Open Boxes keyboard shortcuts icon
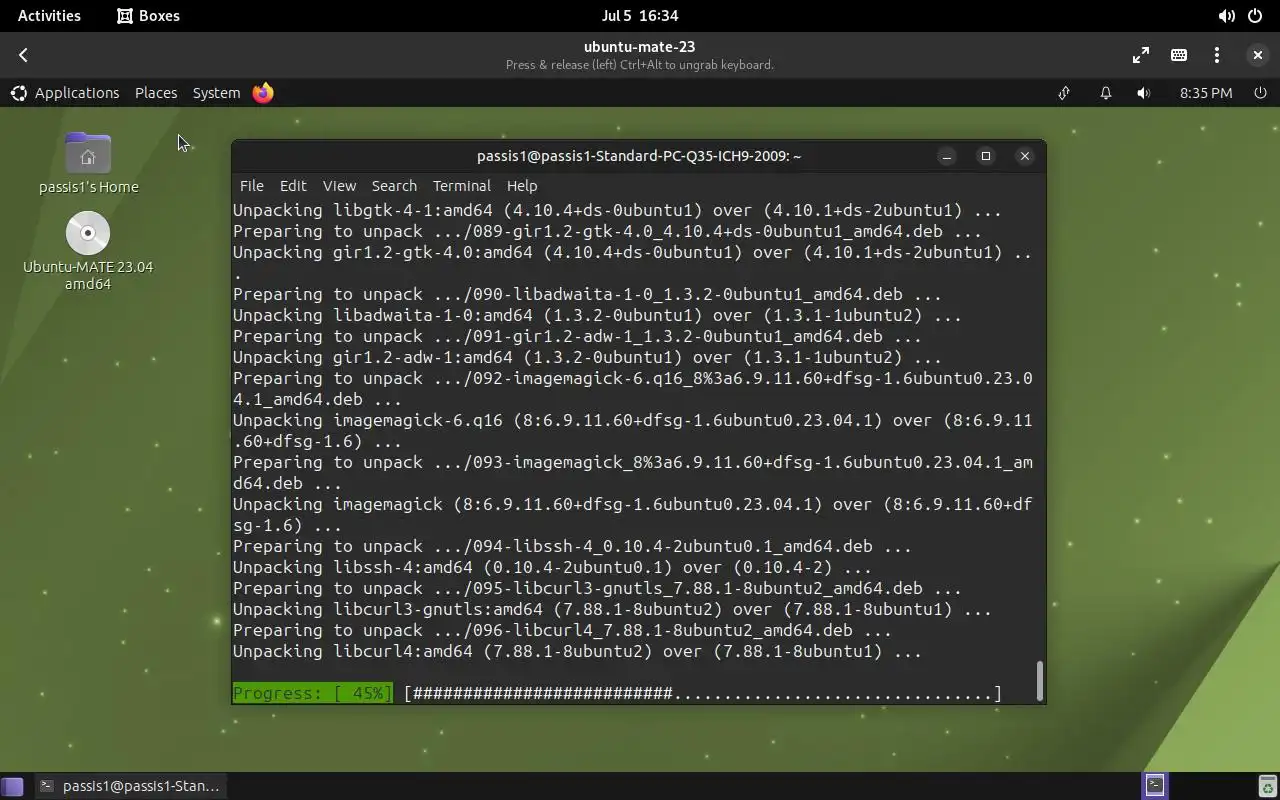The width and height of the screenshot is (1280, 800). [1179, 56]
